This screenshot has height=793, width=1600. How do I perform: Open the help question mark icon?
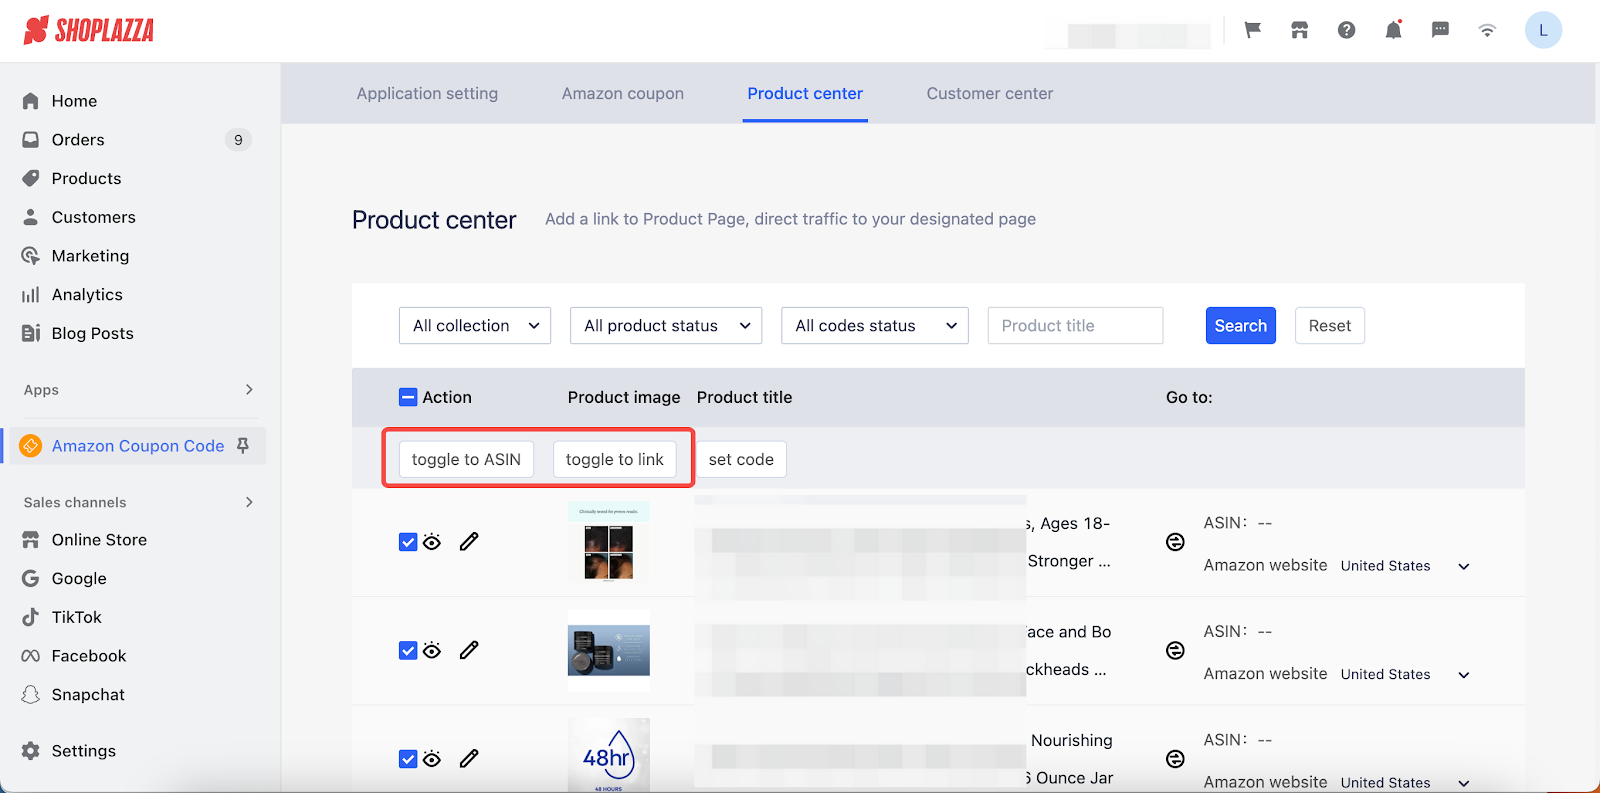[x=1346, y=30]
